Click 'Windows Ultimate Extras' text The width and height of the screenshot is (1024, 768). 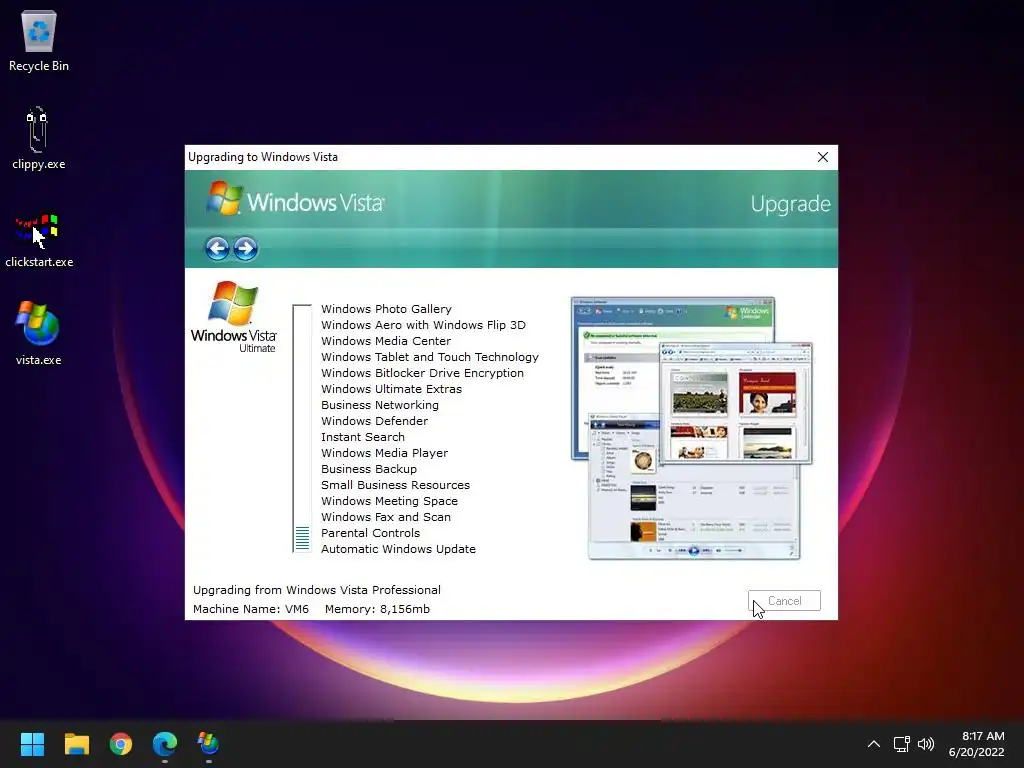coord(391,389)
